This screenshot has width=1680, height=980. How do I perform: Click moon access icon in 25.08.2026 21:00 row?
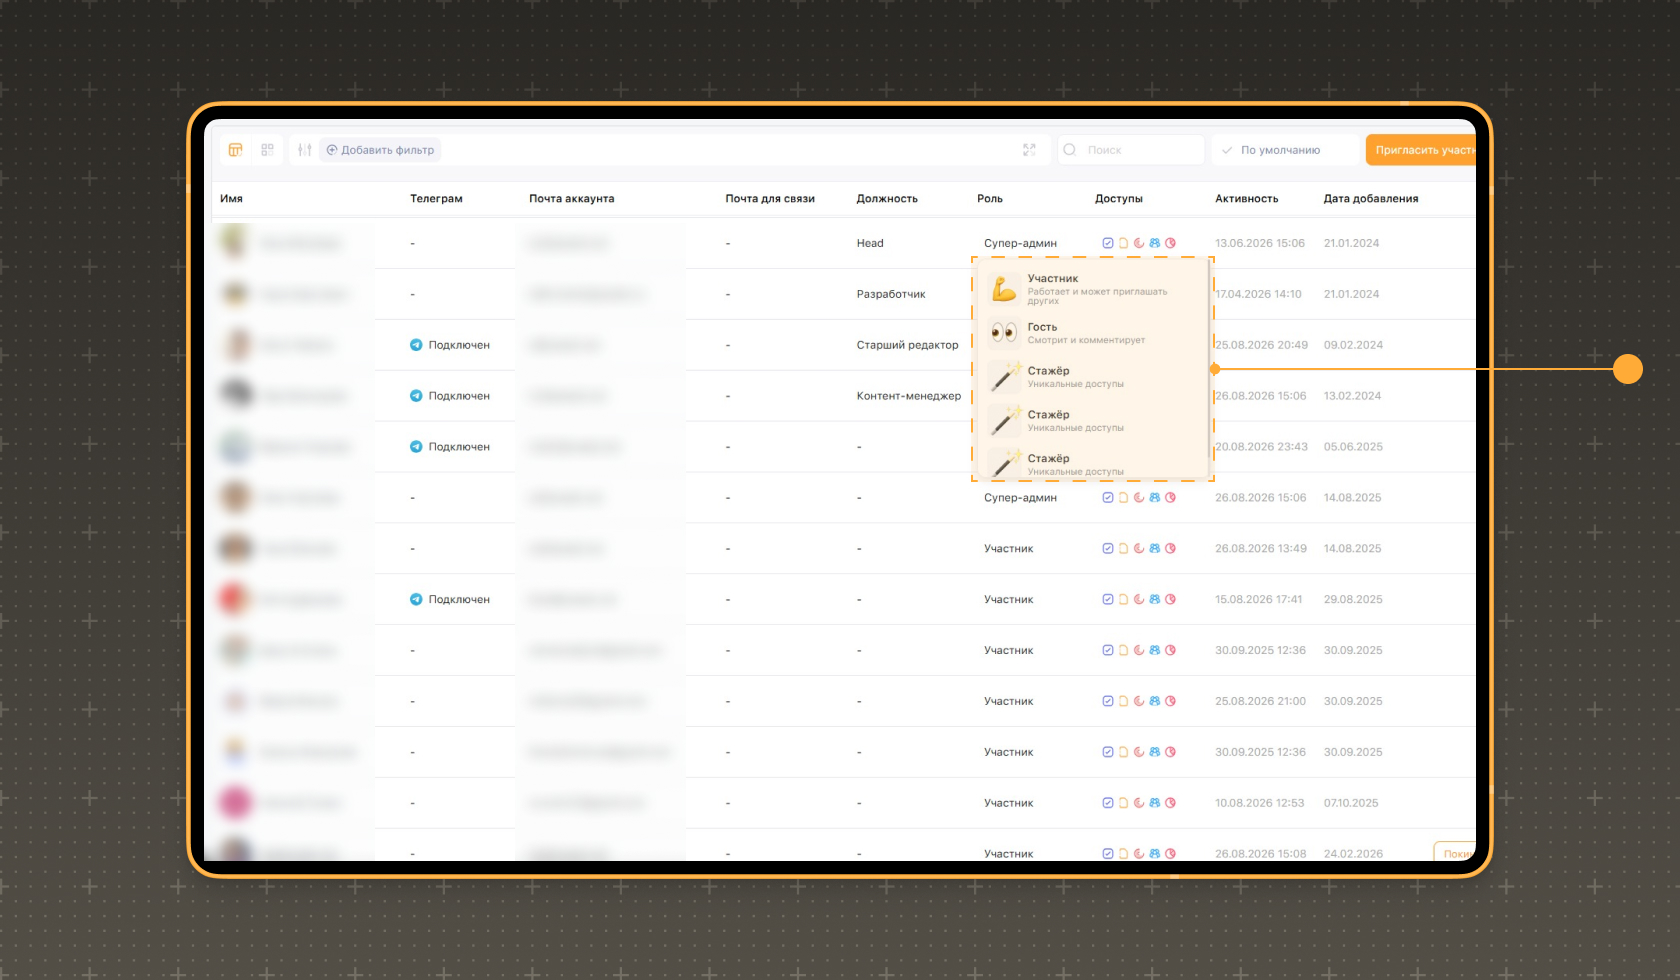tap(1139, 701)
